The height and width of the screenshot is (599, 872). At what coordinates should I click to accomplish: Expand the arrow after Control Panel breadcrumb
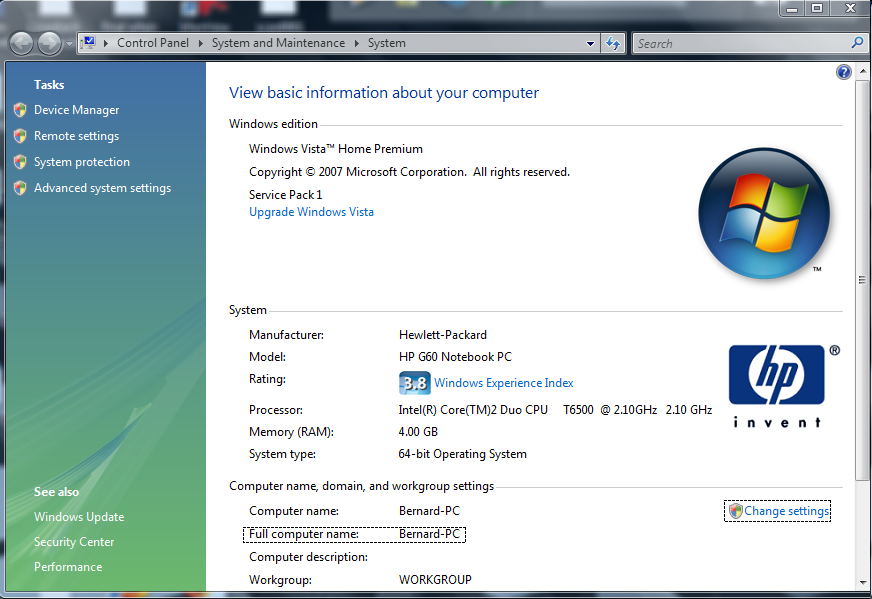pos(200,43)
